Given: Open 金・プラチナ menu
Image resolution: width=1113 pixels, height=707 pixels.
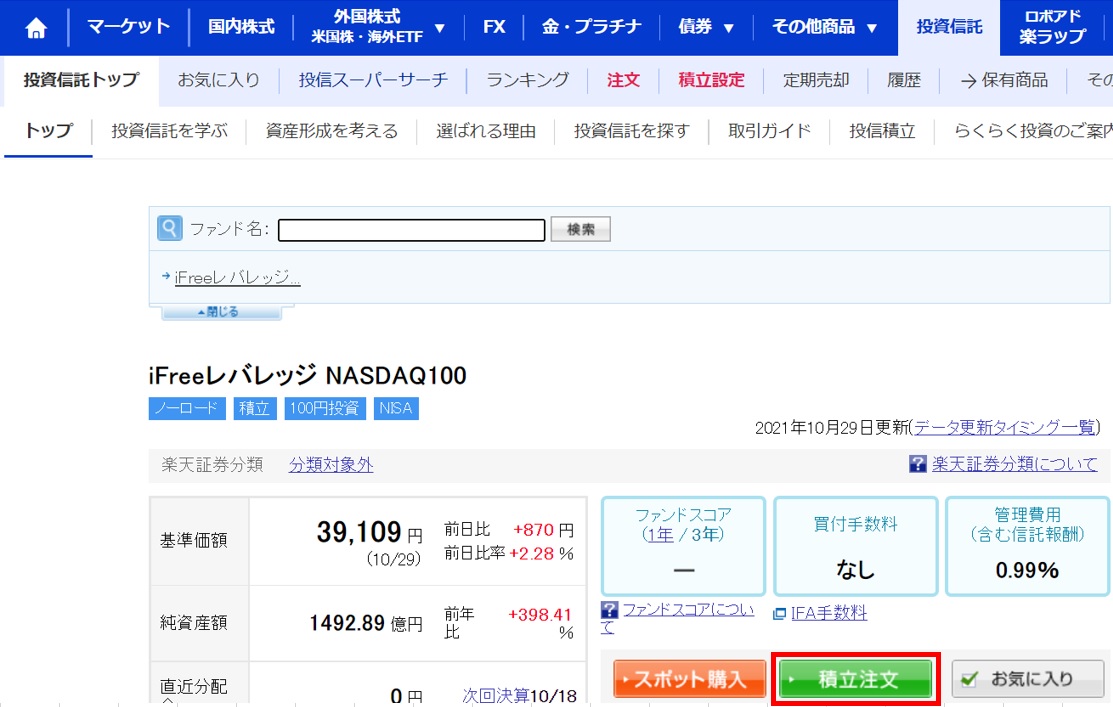Looking at the screenshot, I should tap(591, 27).
